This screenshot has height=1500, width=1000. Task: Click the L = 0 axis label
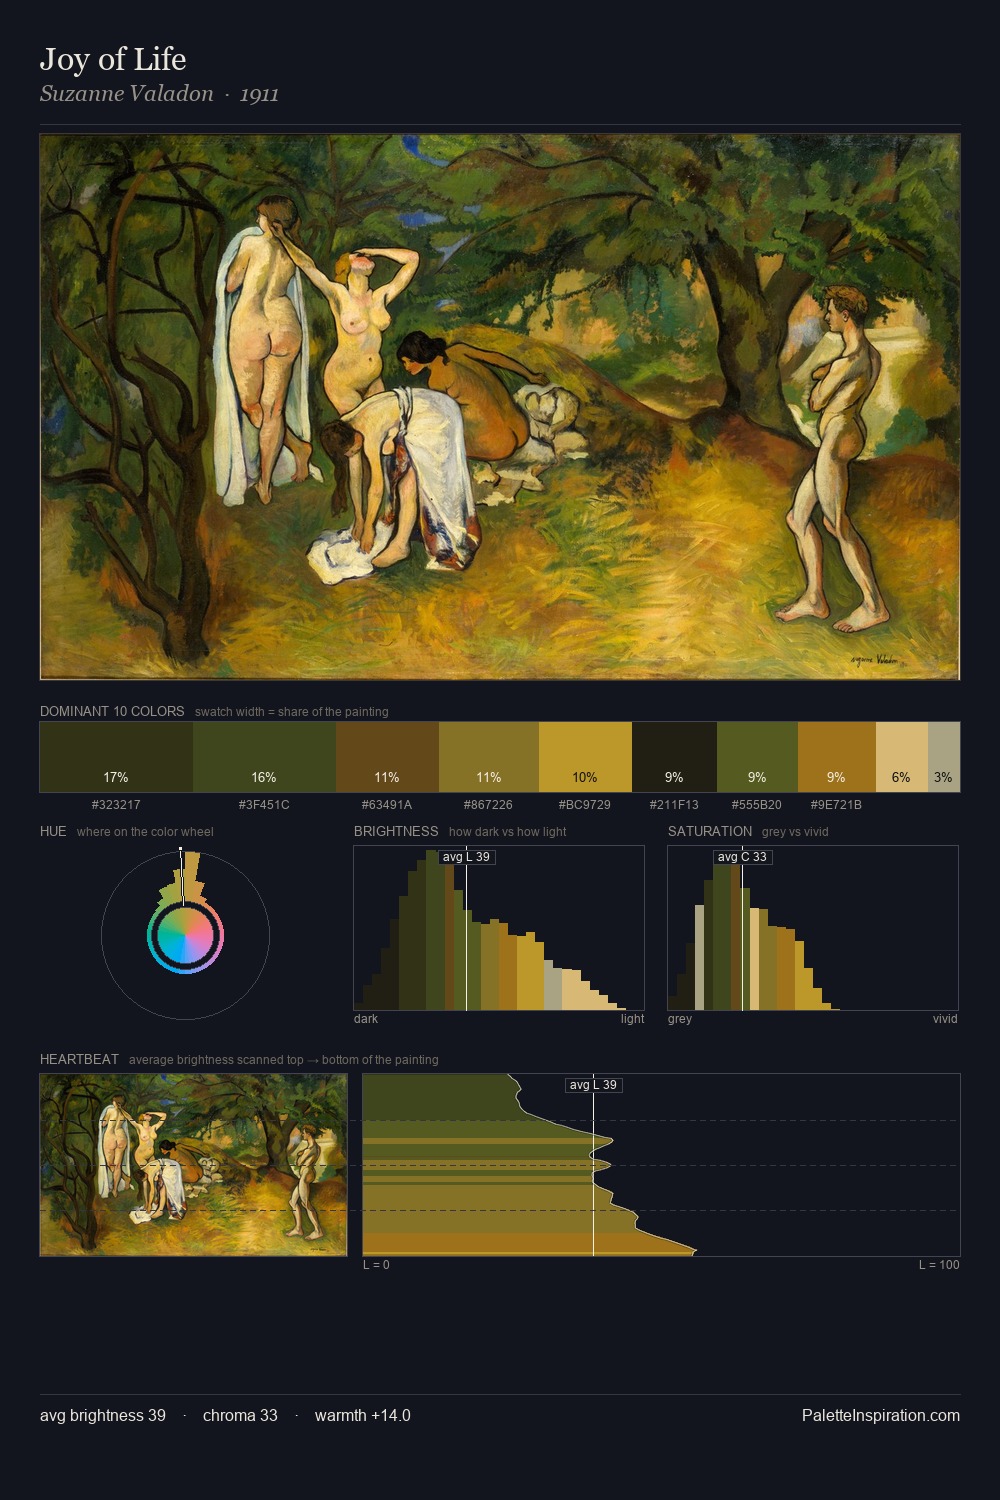376,1265
